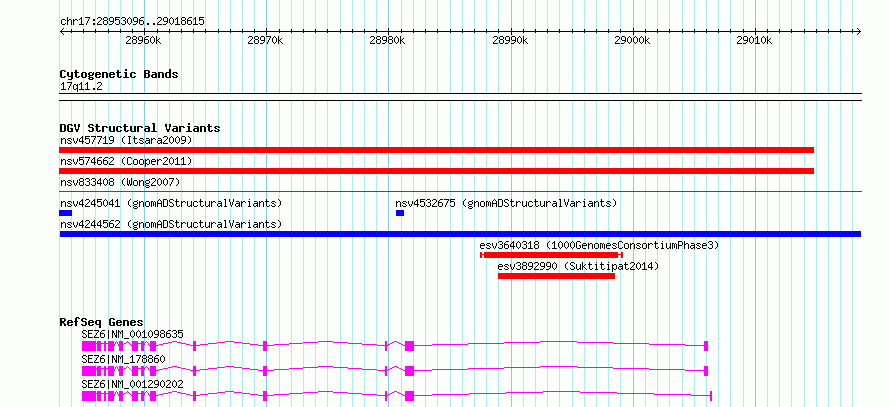890x407 pixels.
Task: Click the nsv574662 (Cooper2011) red variant bar
Action: click(436, 171)
